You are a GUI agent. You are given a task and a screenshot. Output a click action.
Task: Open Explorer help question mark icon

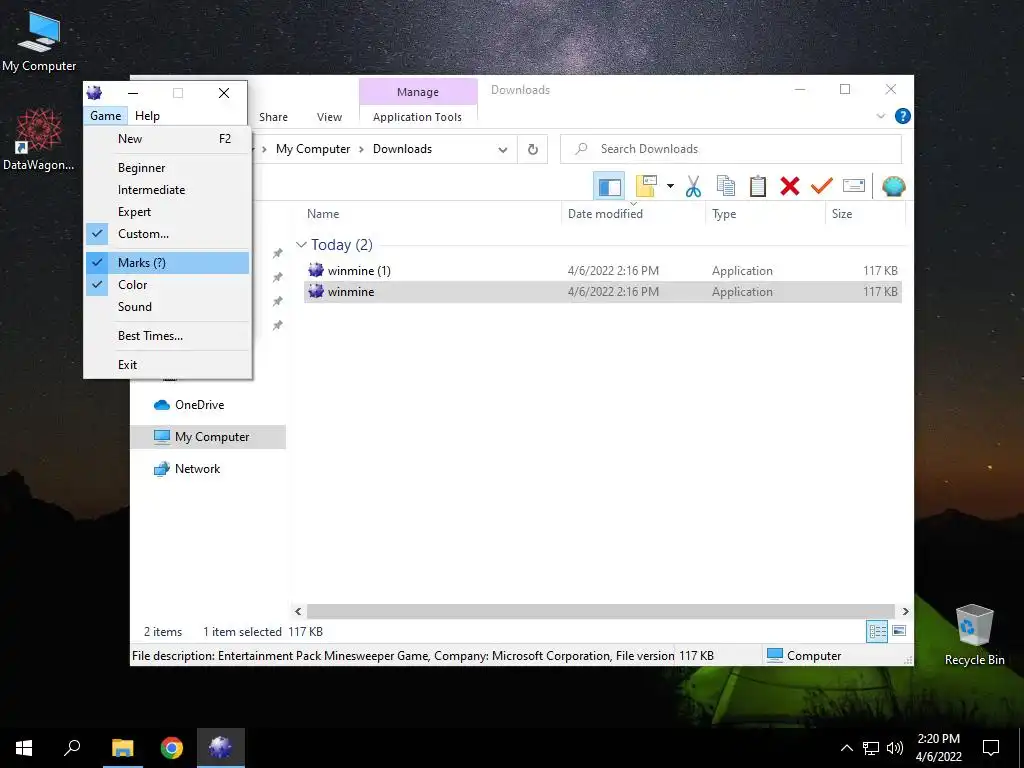[x=903, y=116]
